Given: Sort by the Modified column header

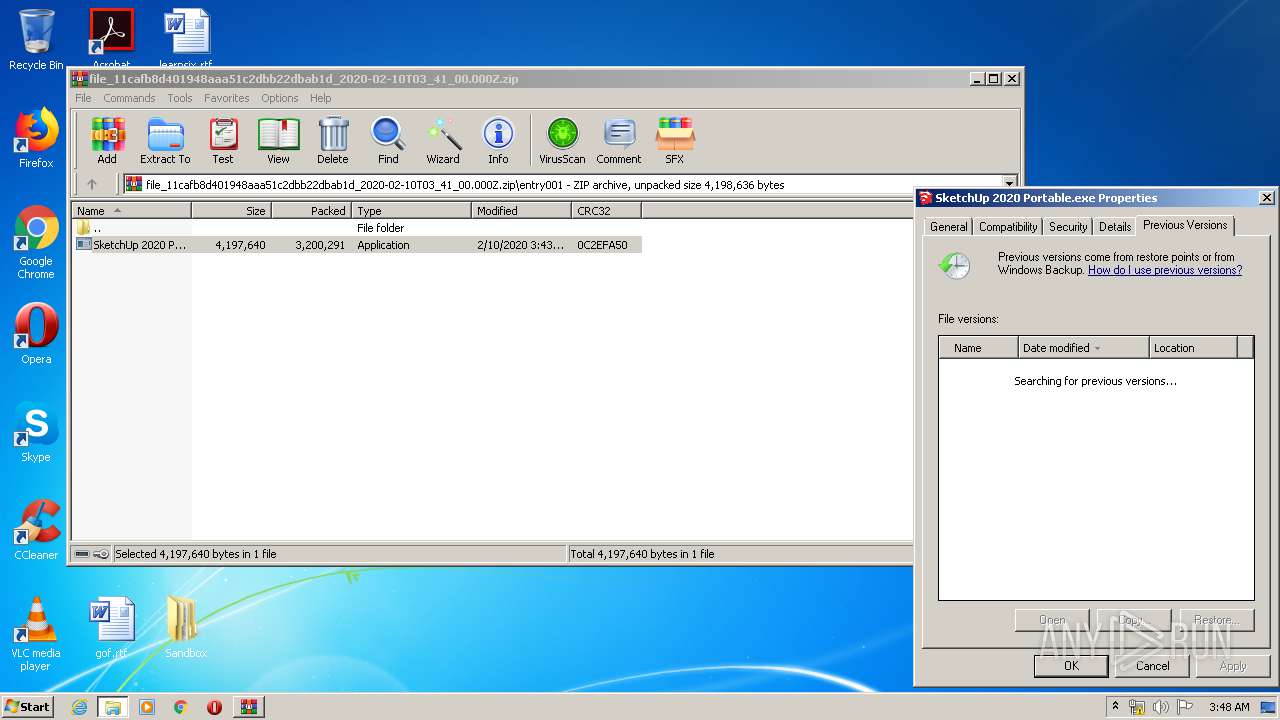Looking at the screenshot, I should pyautogui.click(x=521, y=211).
